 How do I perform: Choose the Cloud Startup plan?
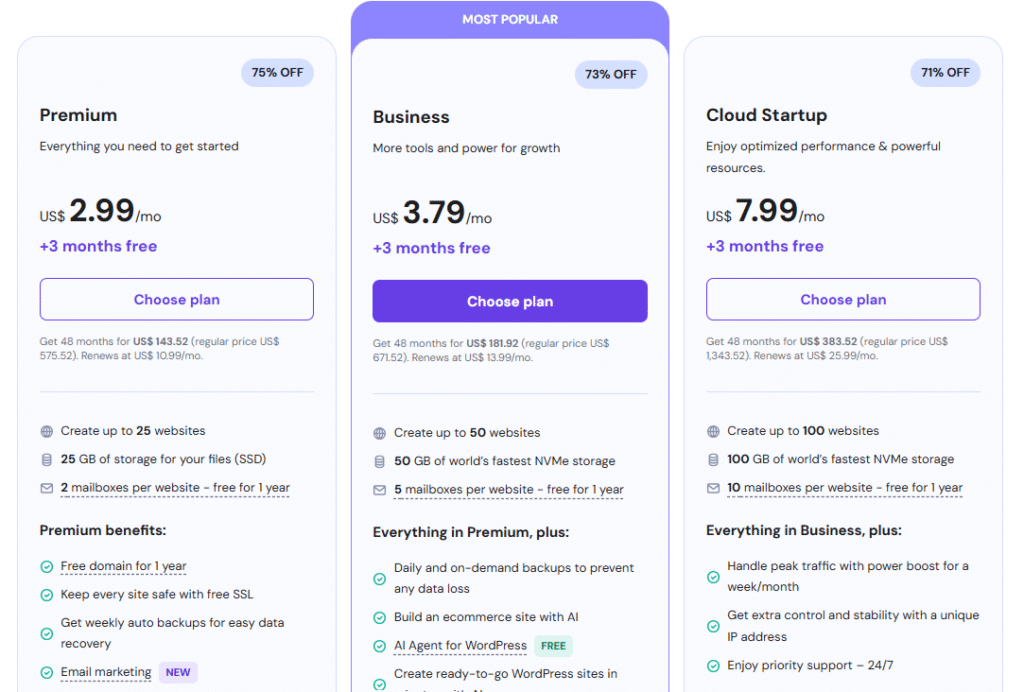[843, 299]
